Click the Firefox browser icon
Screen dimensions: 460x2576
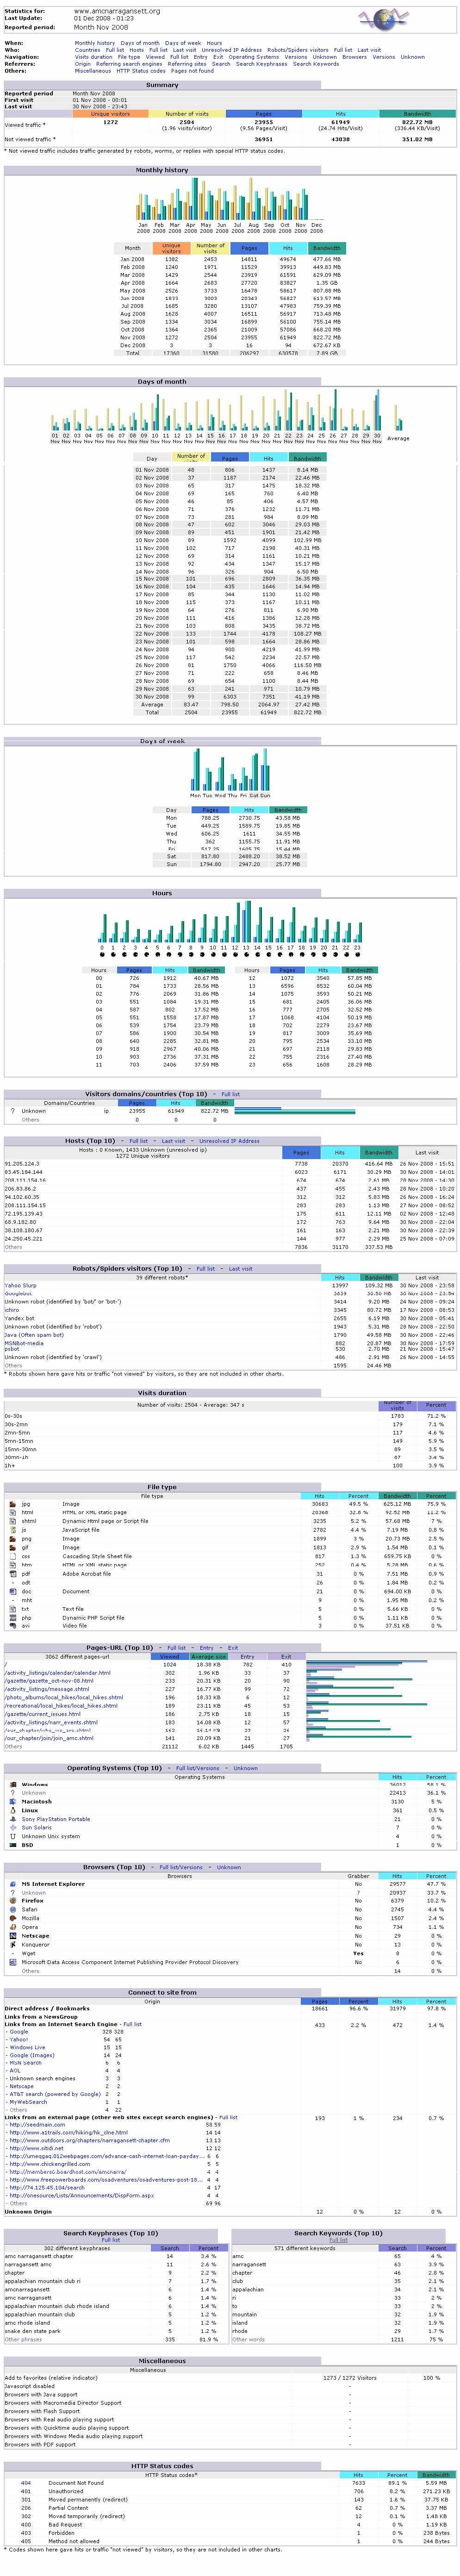[12, 1901]
